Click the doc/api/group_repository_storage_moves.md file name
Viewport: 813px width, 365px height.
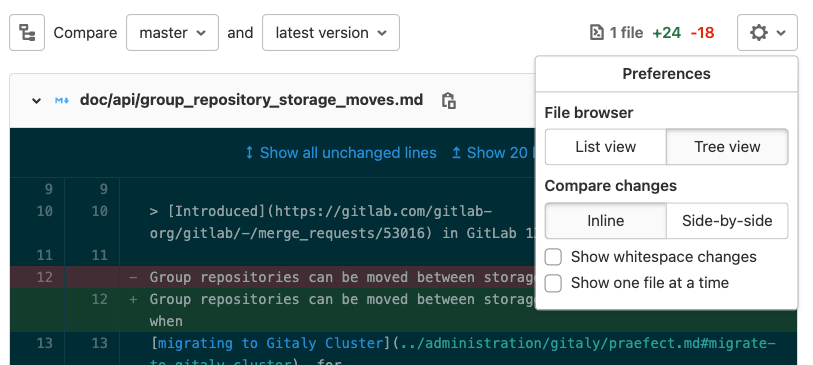[251, 100]
